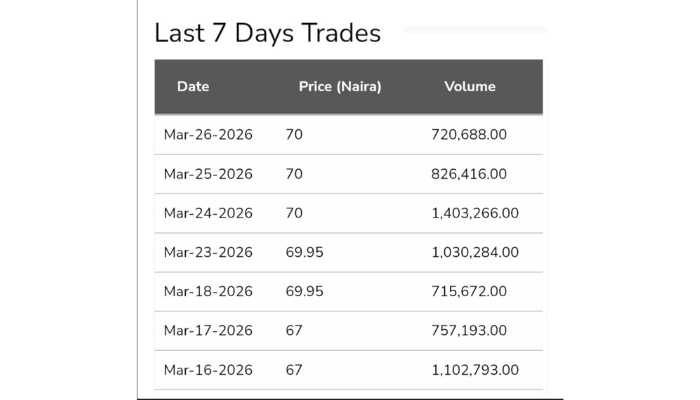This screenshot has width=700, height=400.
Task: Click the 720,688.00 volume value
Action: 469,134
